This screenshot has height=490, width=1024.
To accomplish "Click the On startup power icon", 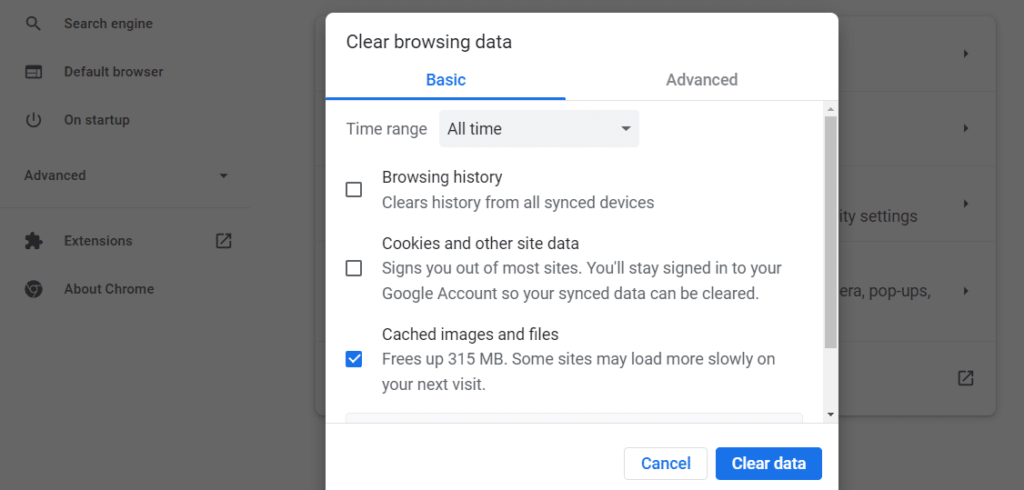I will [x=33, y=120].
